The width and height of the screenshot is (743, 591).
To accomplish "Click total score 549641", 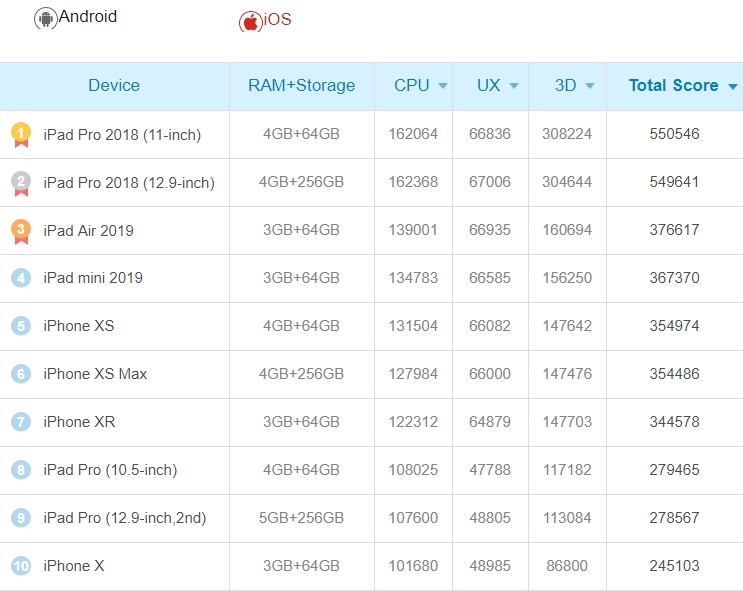I will [674, 182].
